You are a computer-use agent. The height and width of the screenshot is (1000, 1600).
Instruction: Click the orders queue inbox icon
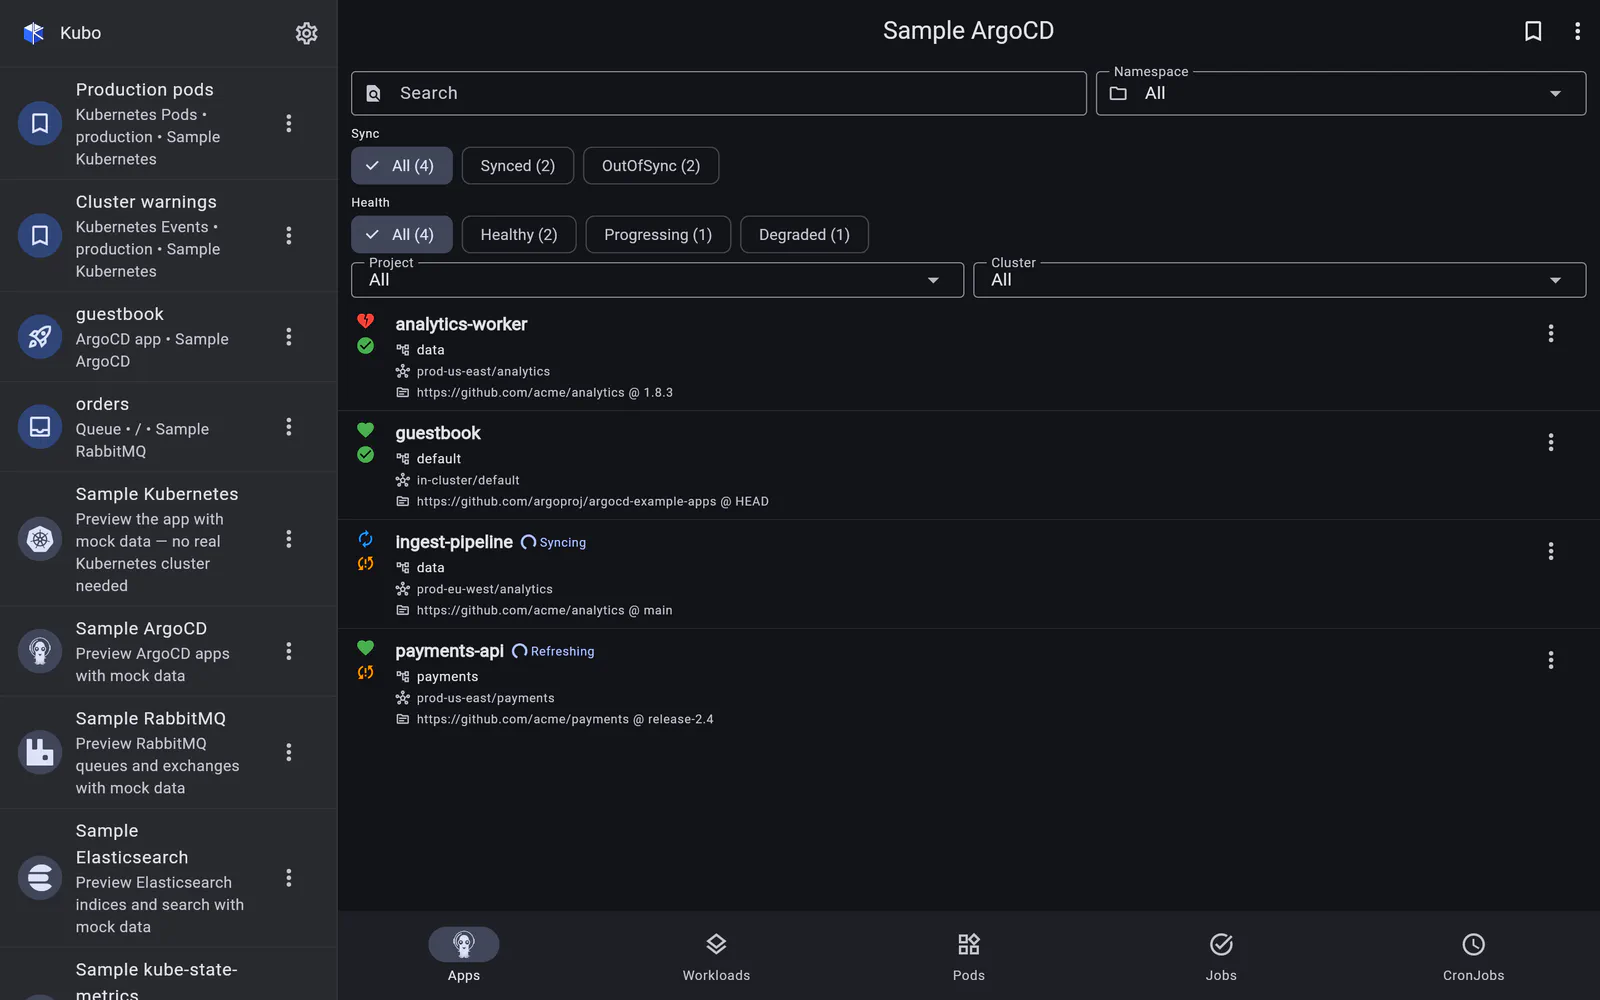click(40, 427)
